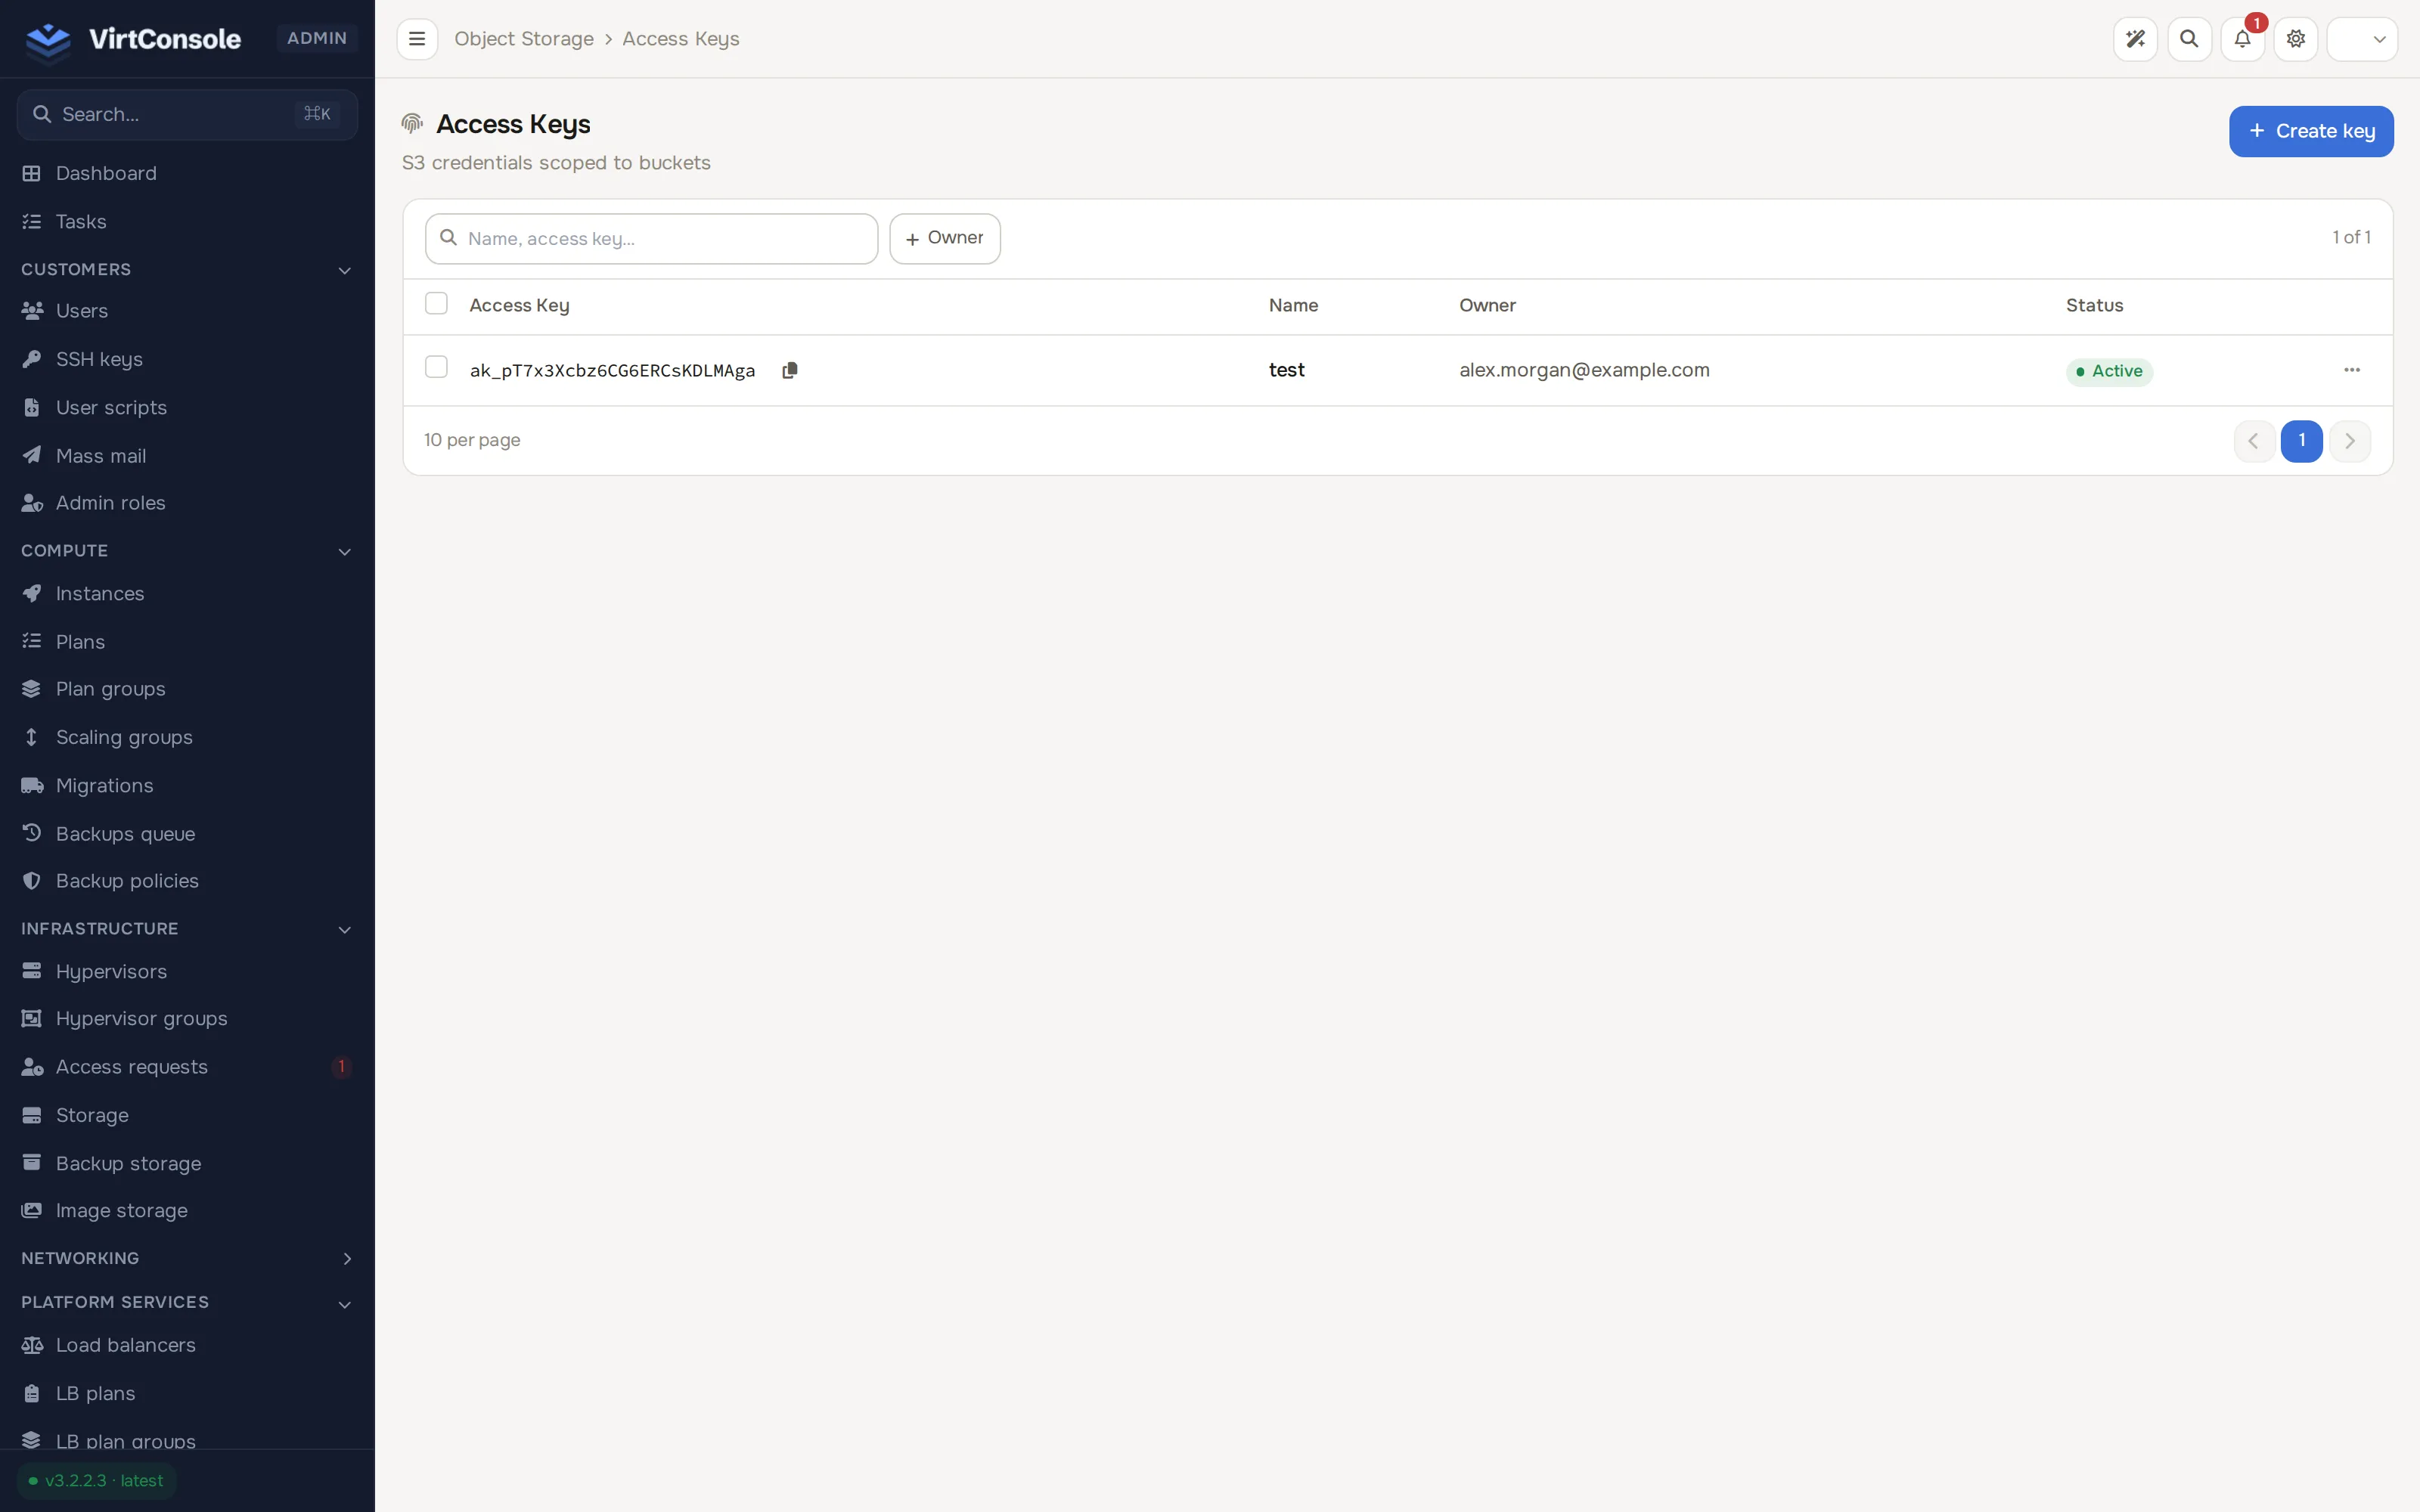
Task: Open Scaling groups page
Action: click(188, 737)
